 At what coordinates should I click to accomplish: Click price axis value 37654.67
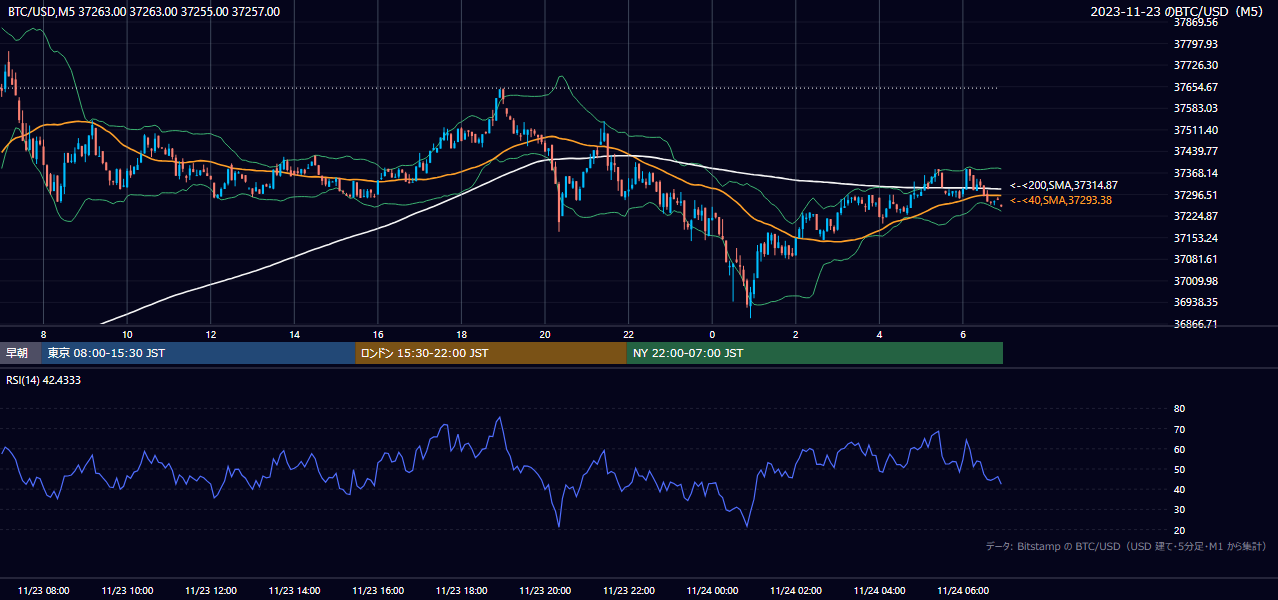point(1196,87)
